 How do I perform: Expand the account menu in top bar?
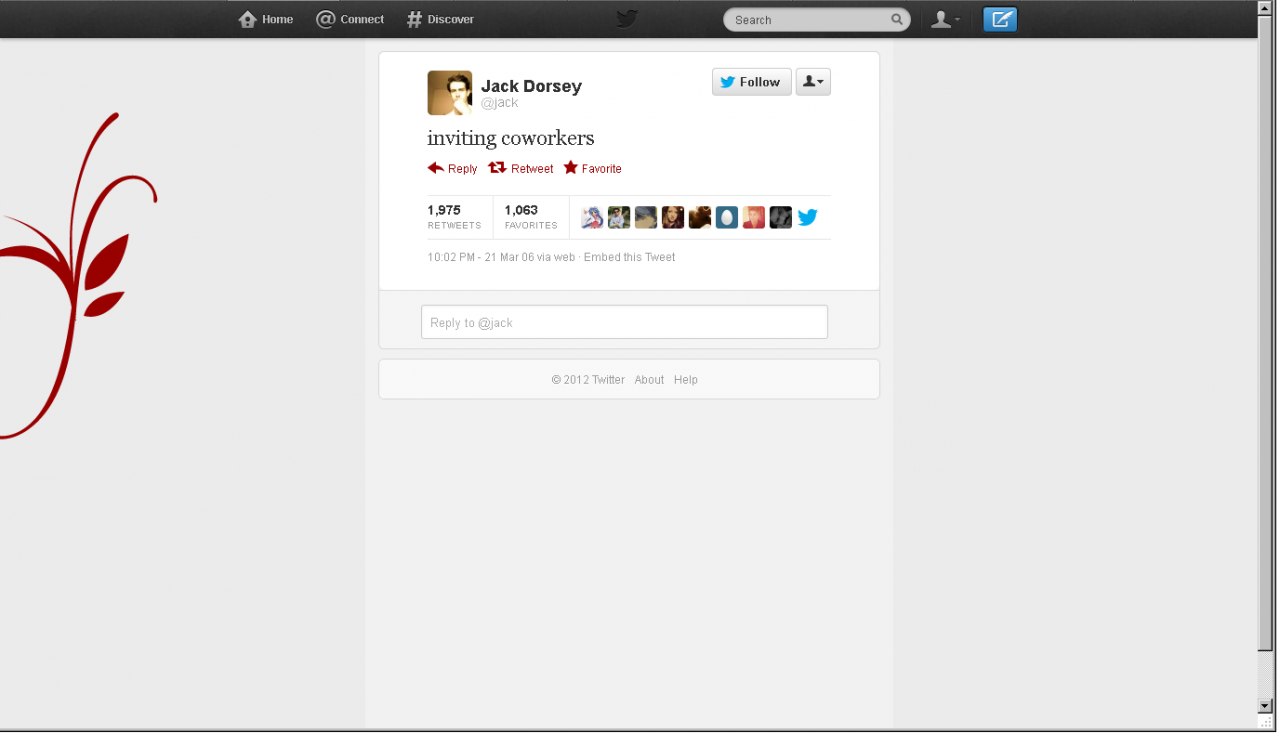[x=945, y=19]
